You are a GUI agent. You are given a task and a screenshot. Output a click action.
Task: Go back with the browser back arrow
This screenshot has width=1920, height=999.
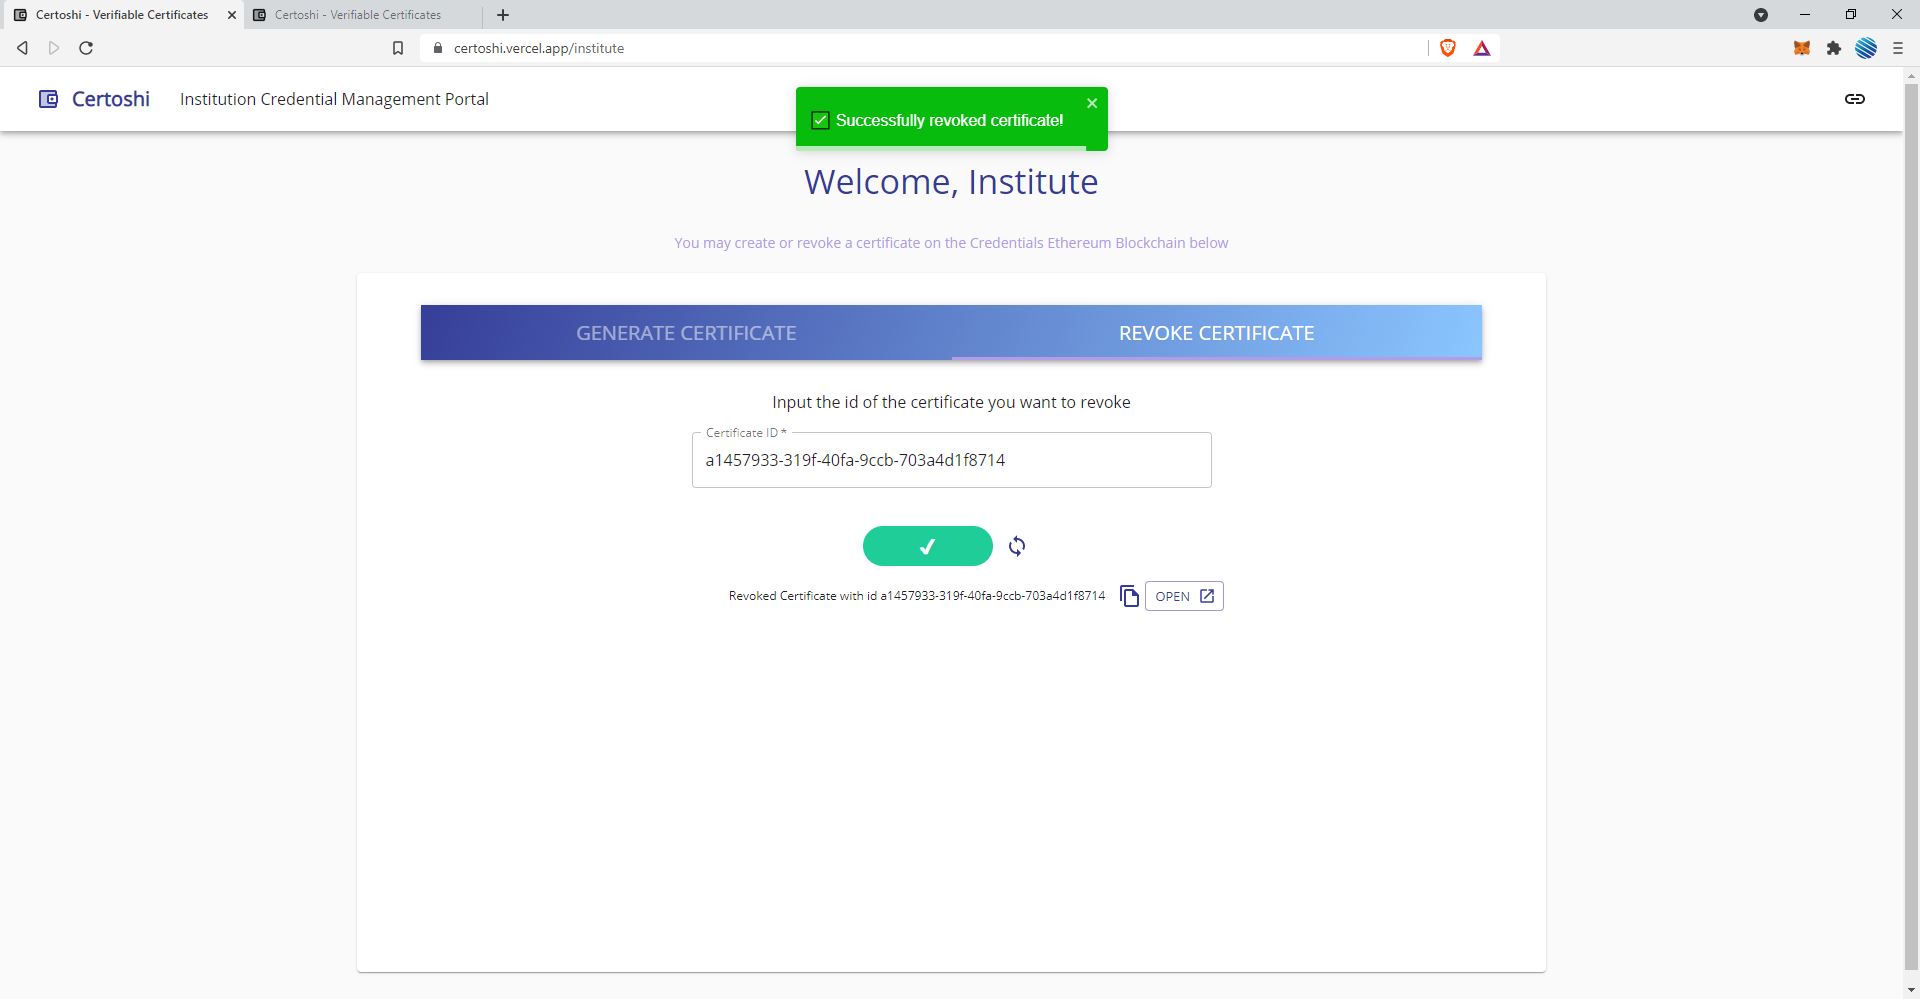22,48
